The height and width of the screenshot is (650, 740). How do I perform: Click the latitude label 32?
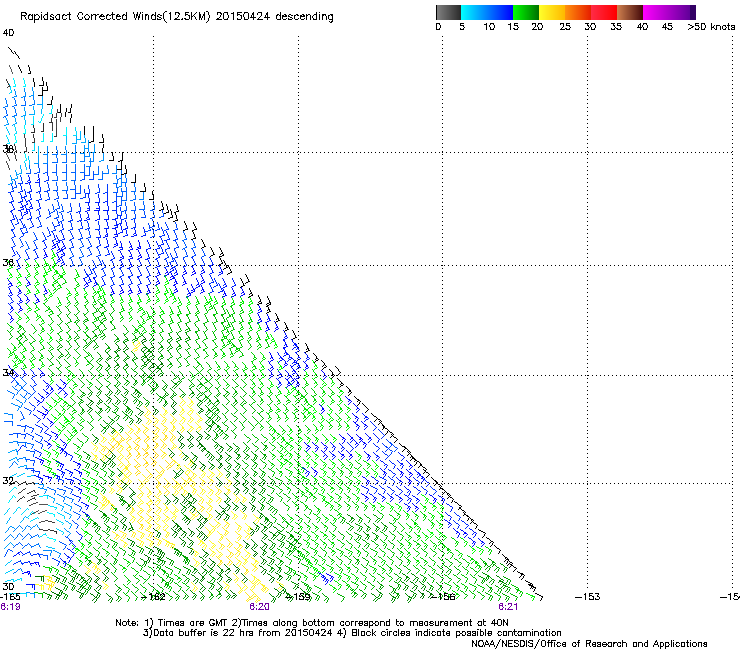[x=8, y=481]
